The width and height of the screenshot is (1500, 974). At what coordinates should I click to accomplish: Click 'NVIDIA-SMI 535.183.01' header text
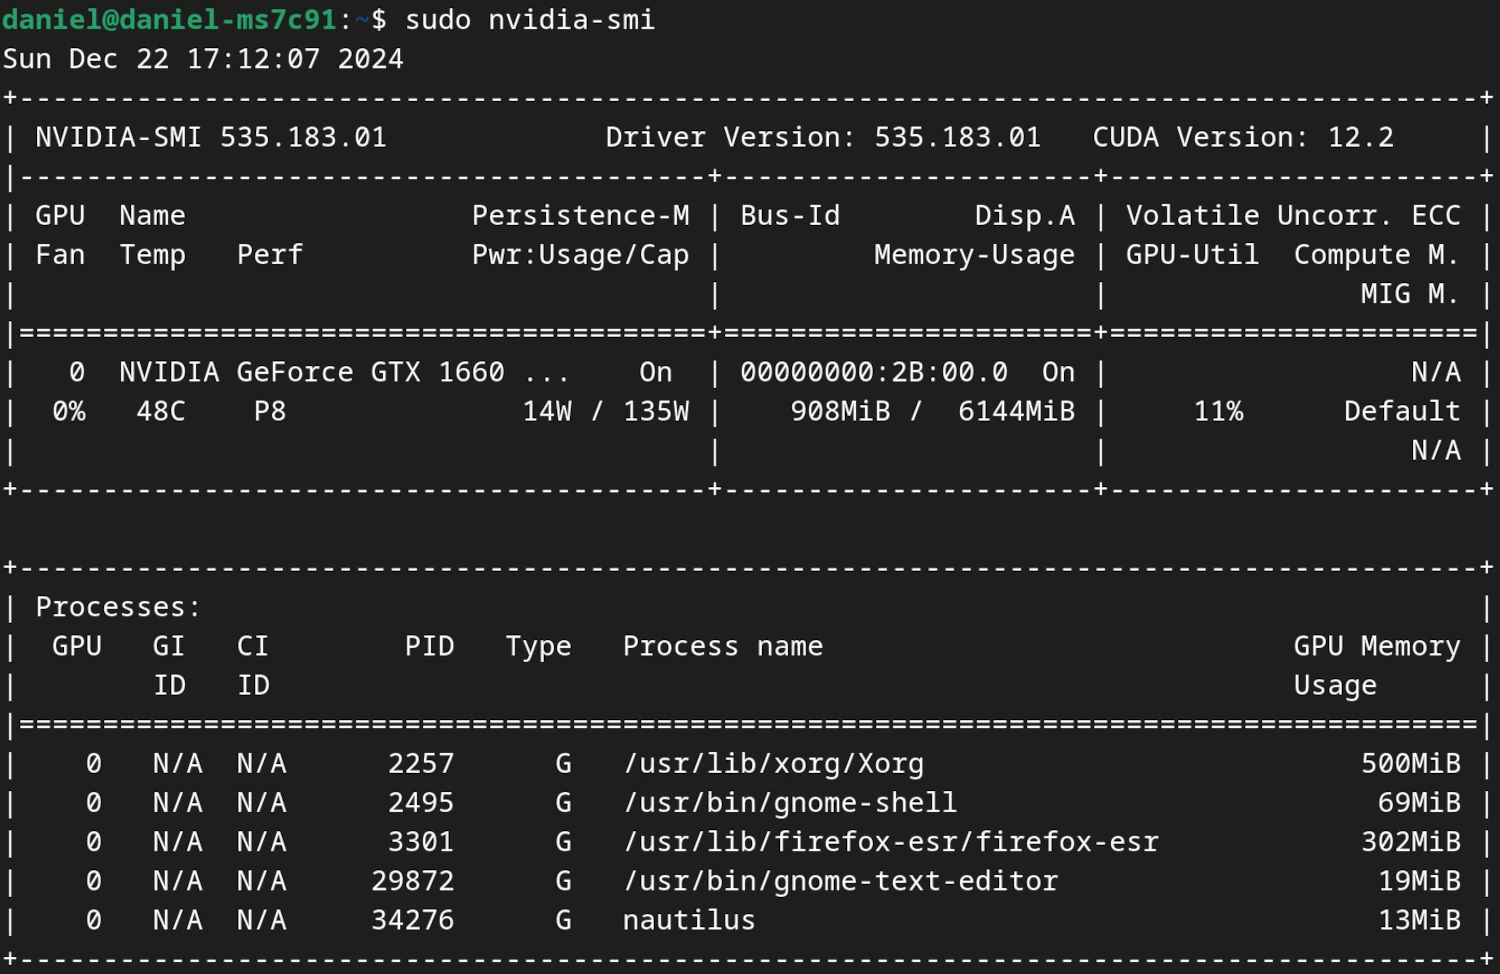pyautogui.click(x=211, y=137)
